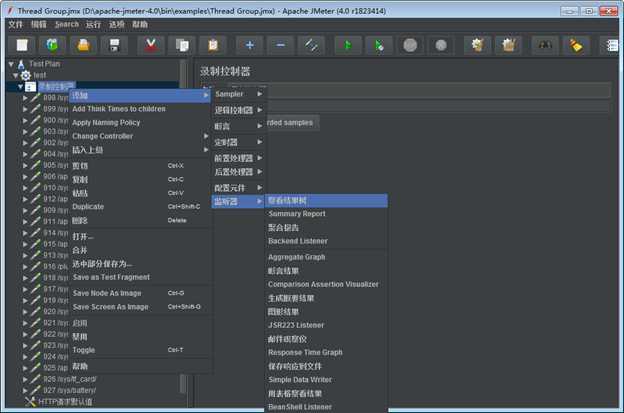Click the Open file toolbar icon
Screen dimensions: 624x413
tap(83, 45)
